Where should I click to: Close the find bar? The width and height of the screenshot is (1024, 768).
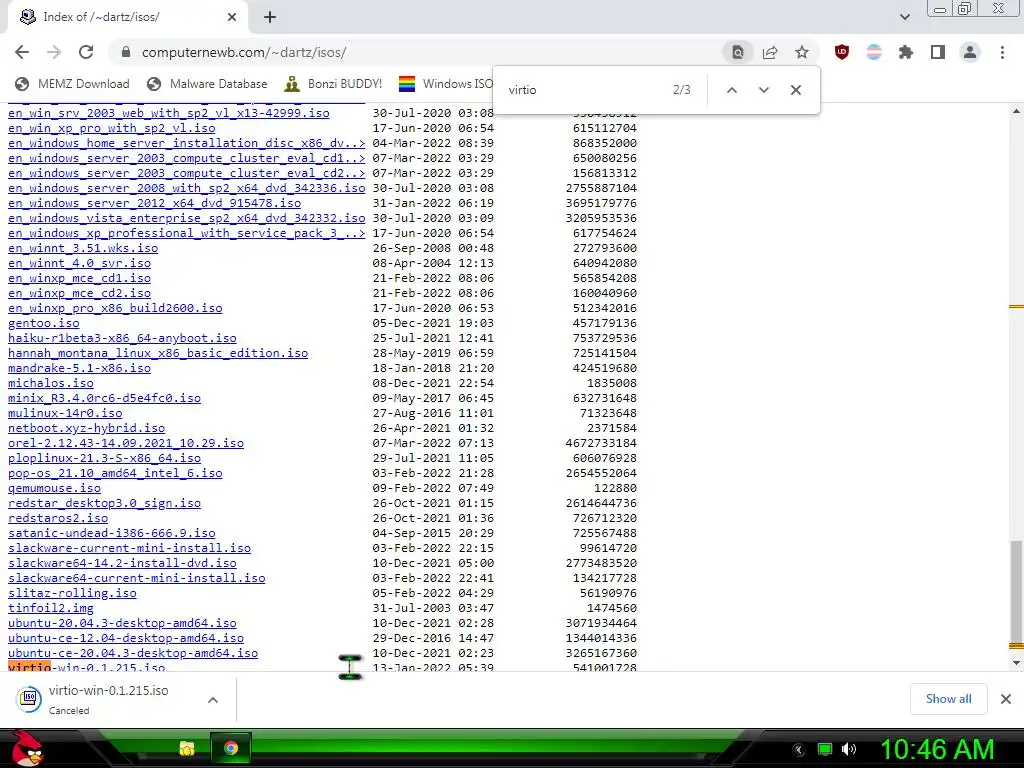pos(795,90)
